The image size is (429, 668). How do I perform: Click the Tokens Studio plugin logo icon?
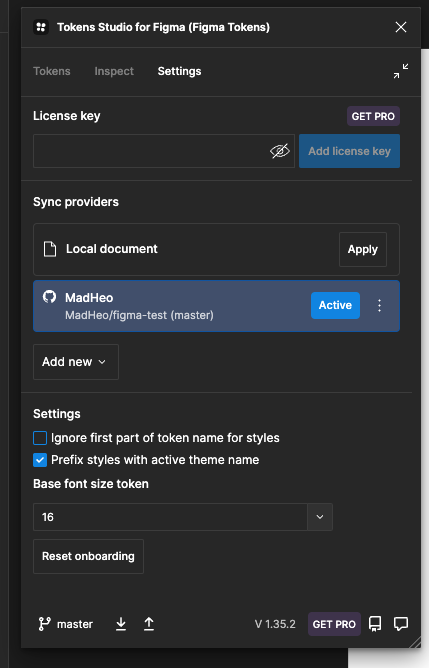(41, 27)
